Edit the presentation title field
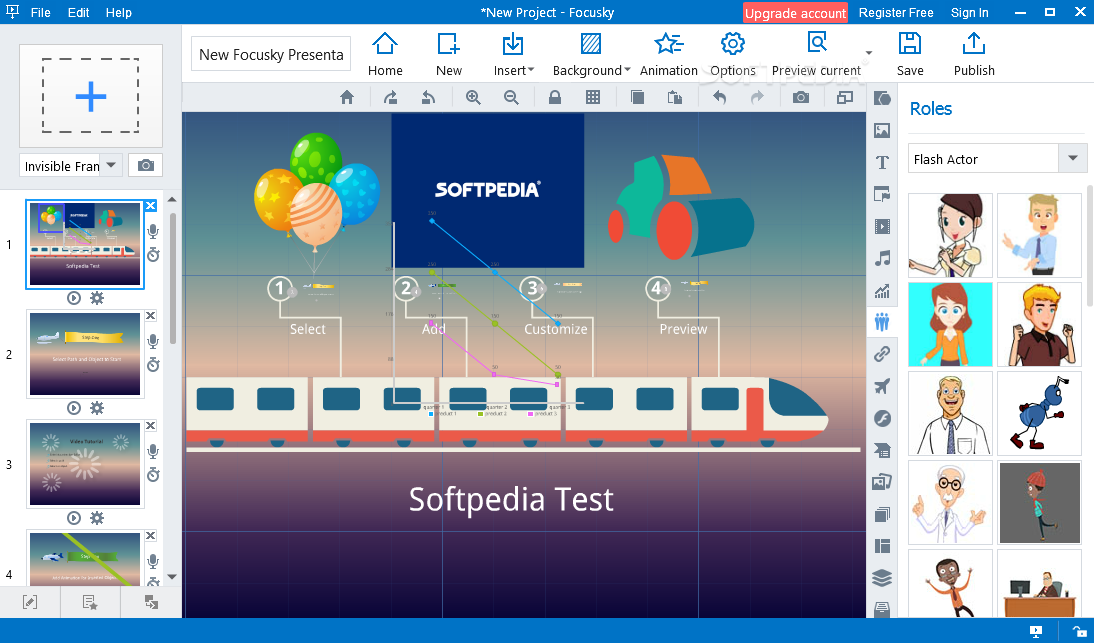This screenshot has height=643, width=1094. pos(271,54)
